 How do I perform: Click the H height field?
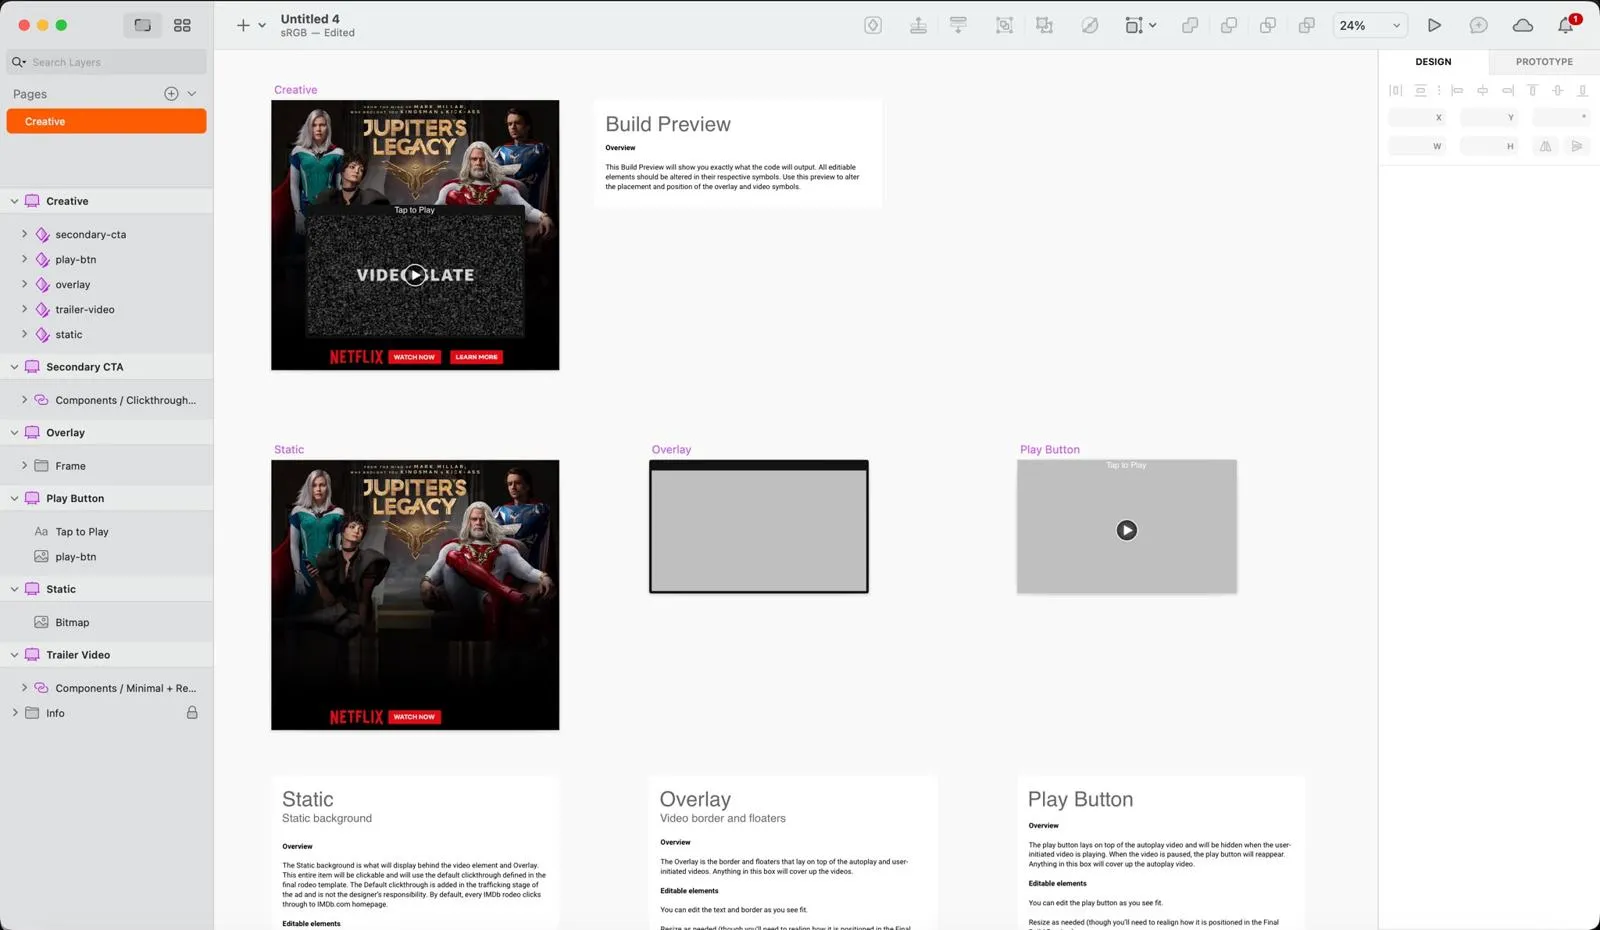tap(1489, 146)
